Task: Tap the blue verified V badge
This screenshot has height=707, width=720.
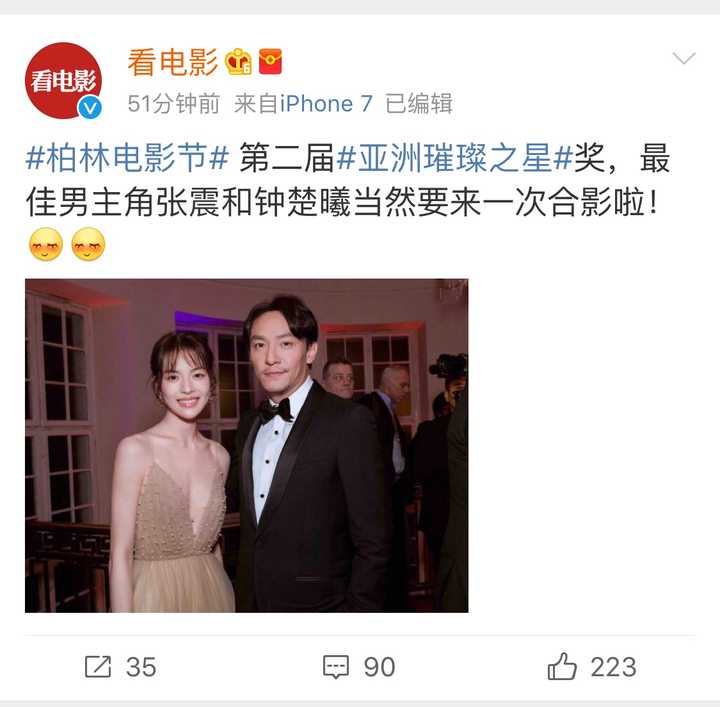Action: tap(90, 108)
